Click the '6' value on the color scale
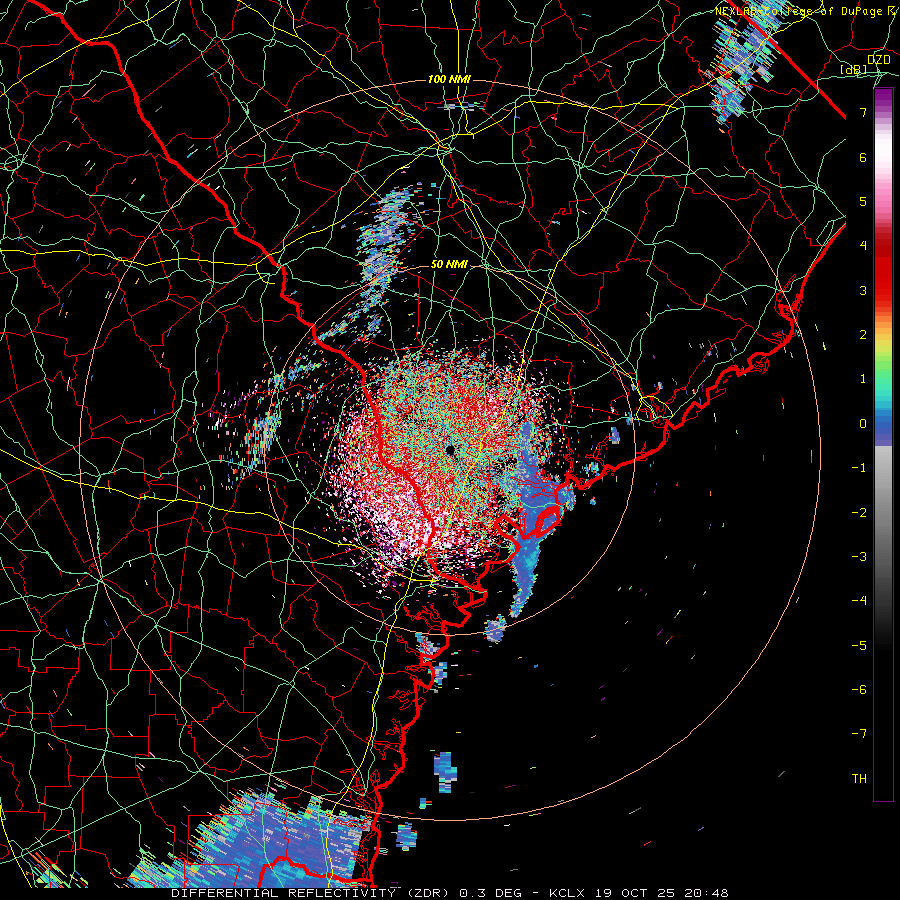 [863, 157]
